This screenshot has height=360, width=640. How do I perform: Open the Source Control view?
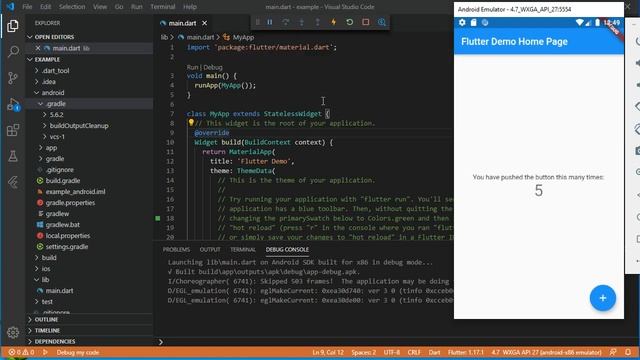(13, 78)
